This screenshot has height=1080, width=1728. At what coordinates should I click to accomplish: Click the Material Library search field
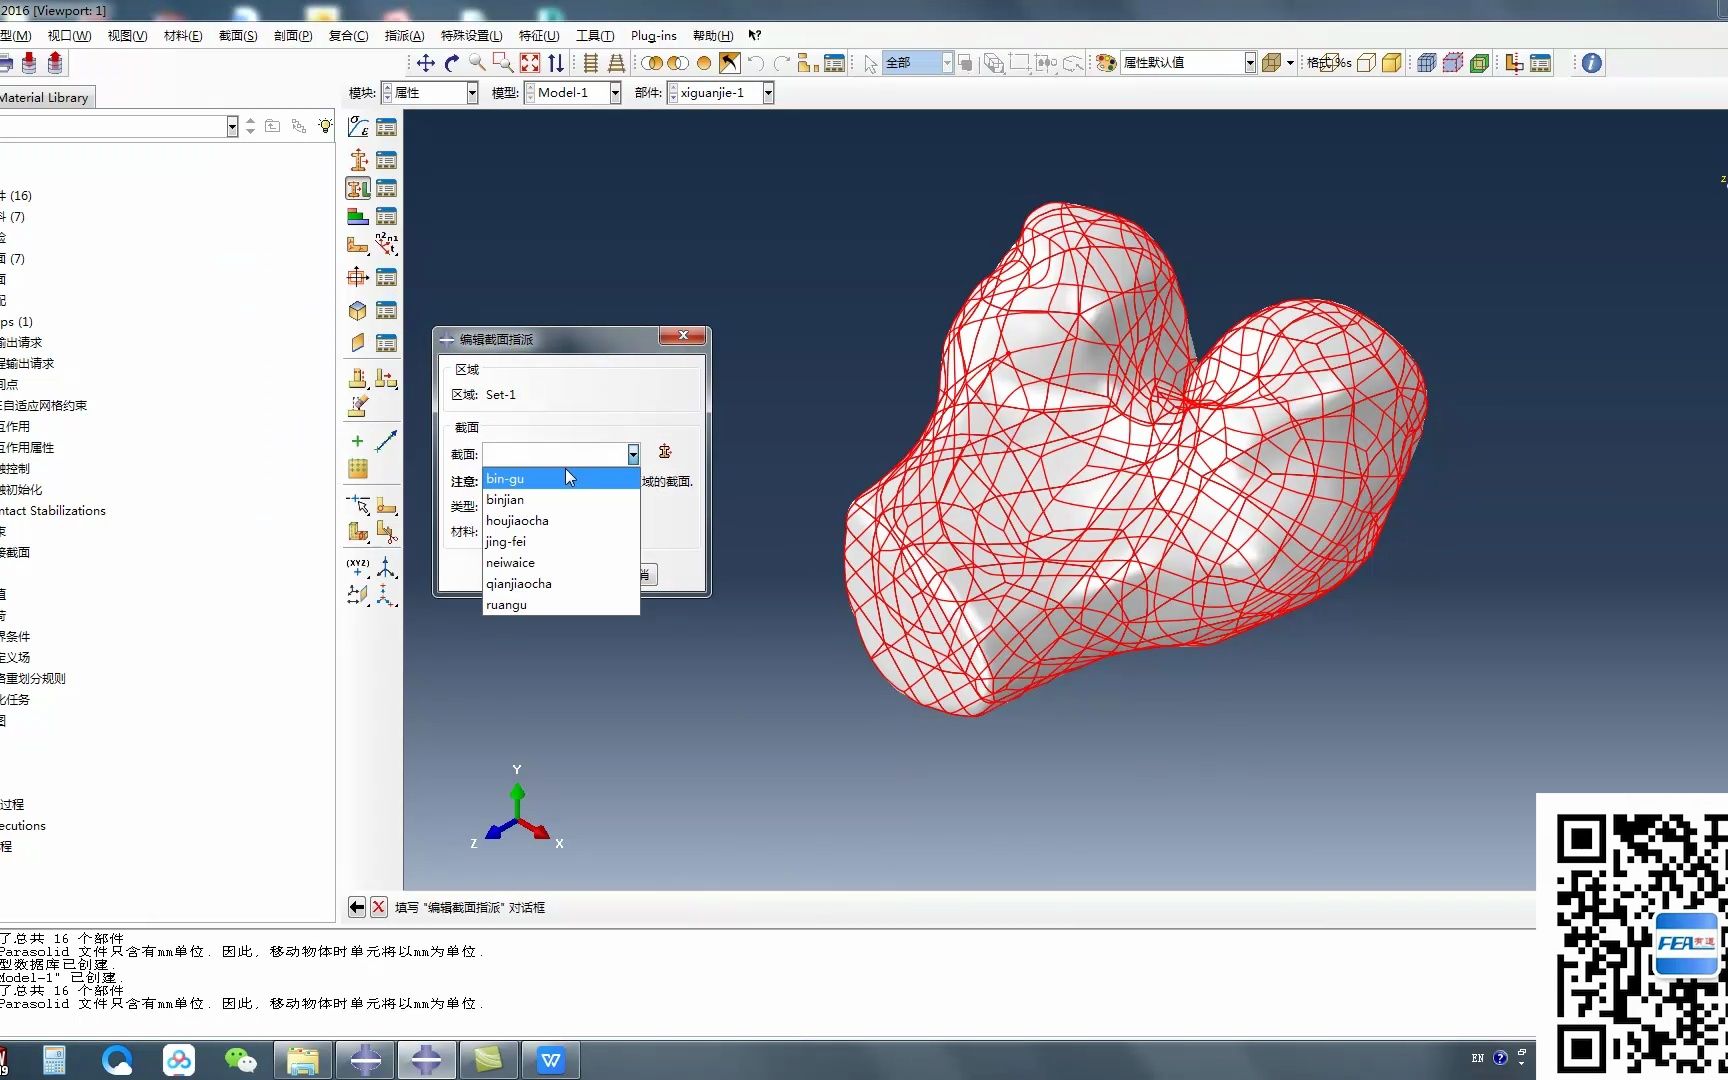pyautogui.click(x=113, y=126)
